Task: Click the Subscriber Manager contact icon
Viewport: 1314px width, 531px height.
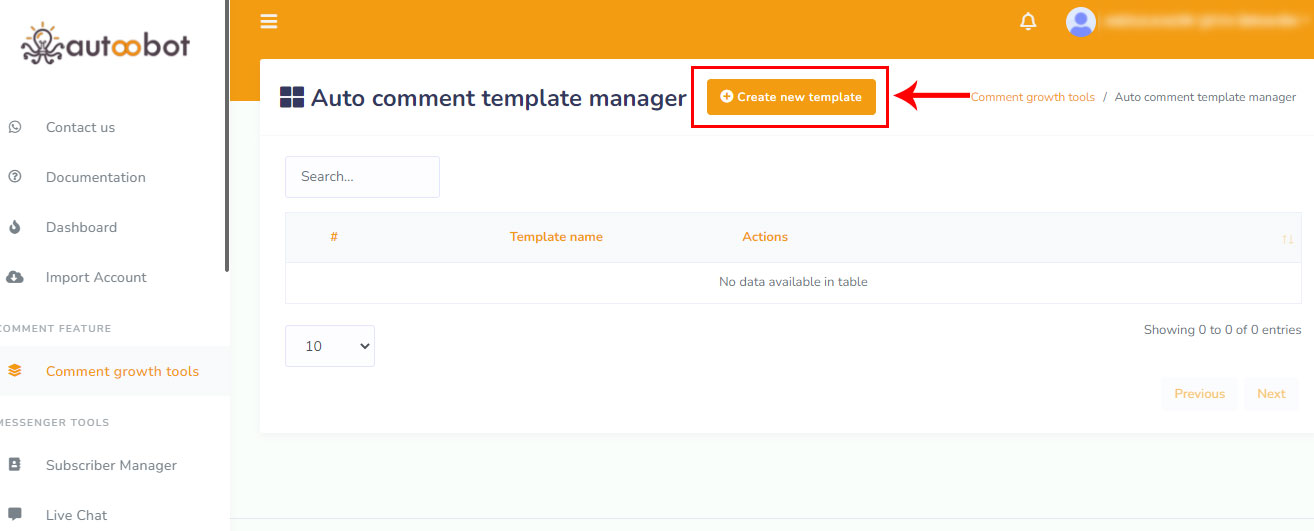Action: click(15, 465)
